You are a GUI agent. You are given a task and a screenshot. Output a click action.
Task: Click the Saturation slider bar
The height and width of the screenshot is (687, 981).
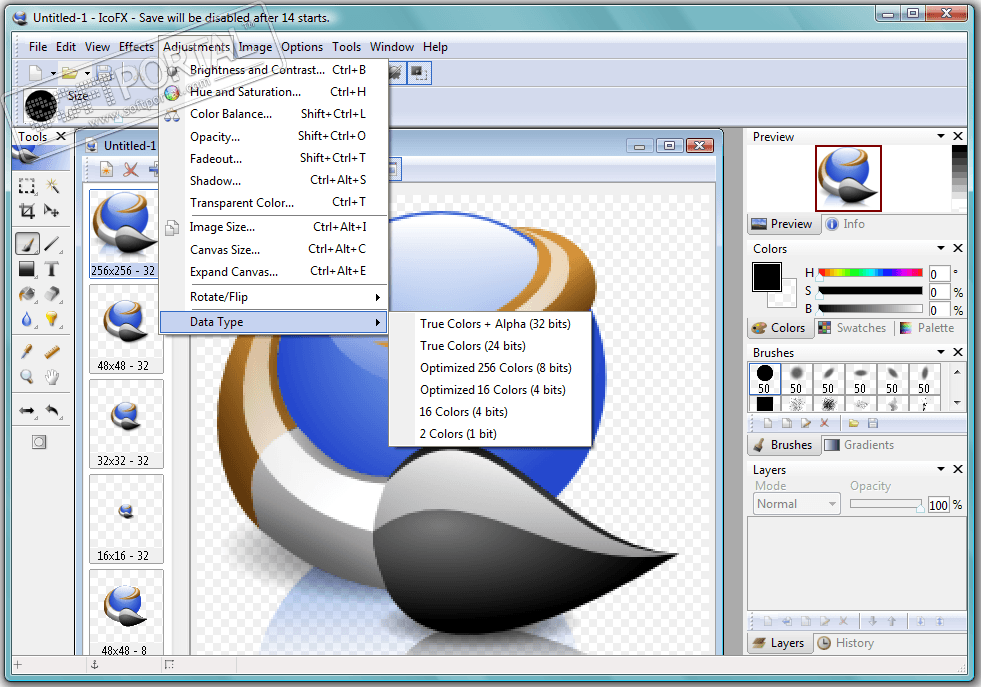coord(870,291)
